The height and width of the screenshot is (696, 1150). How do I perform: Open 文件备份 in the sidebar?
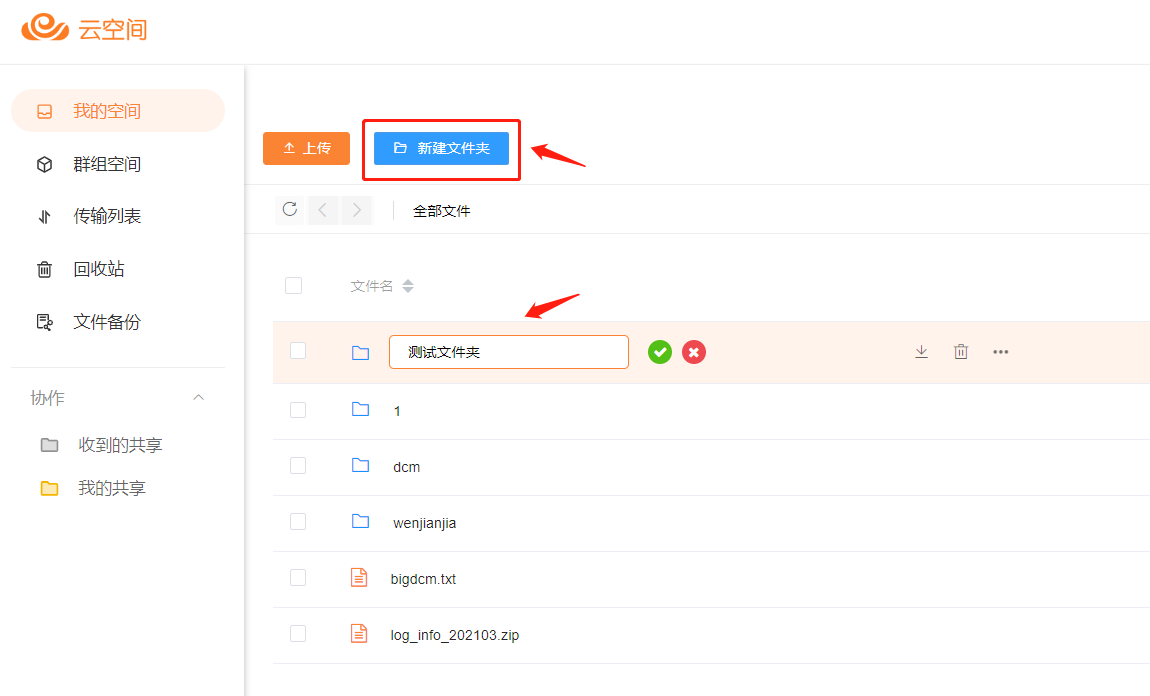107,322
